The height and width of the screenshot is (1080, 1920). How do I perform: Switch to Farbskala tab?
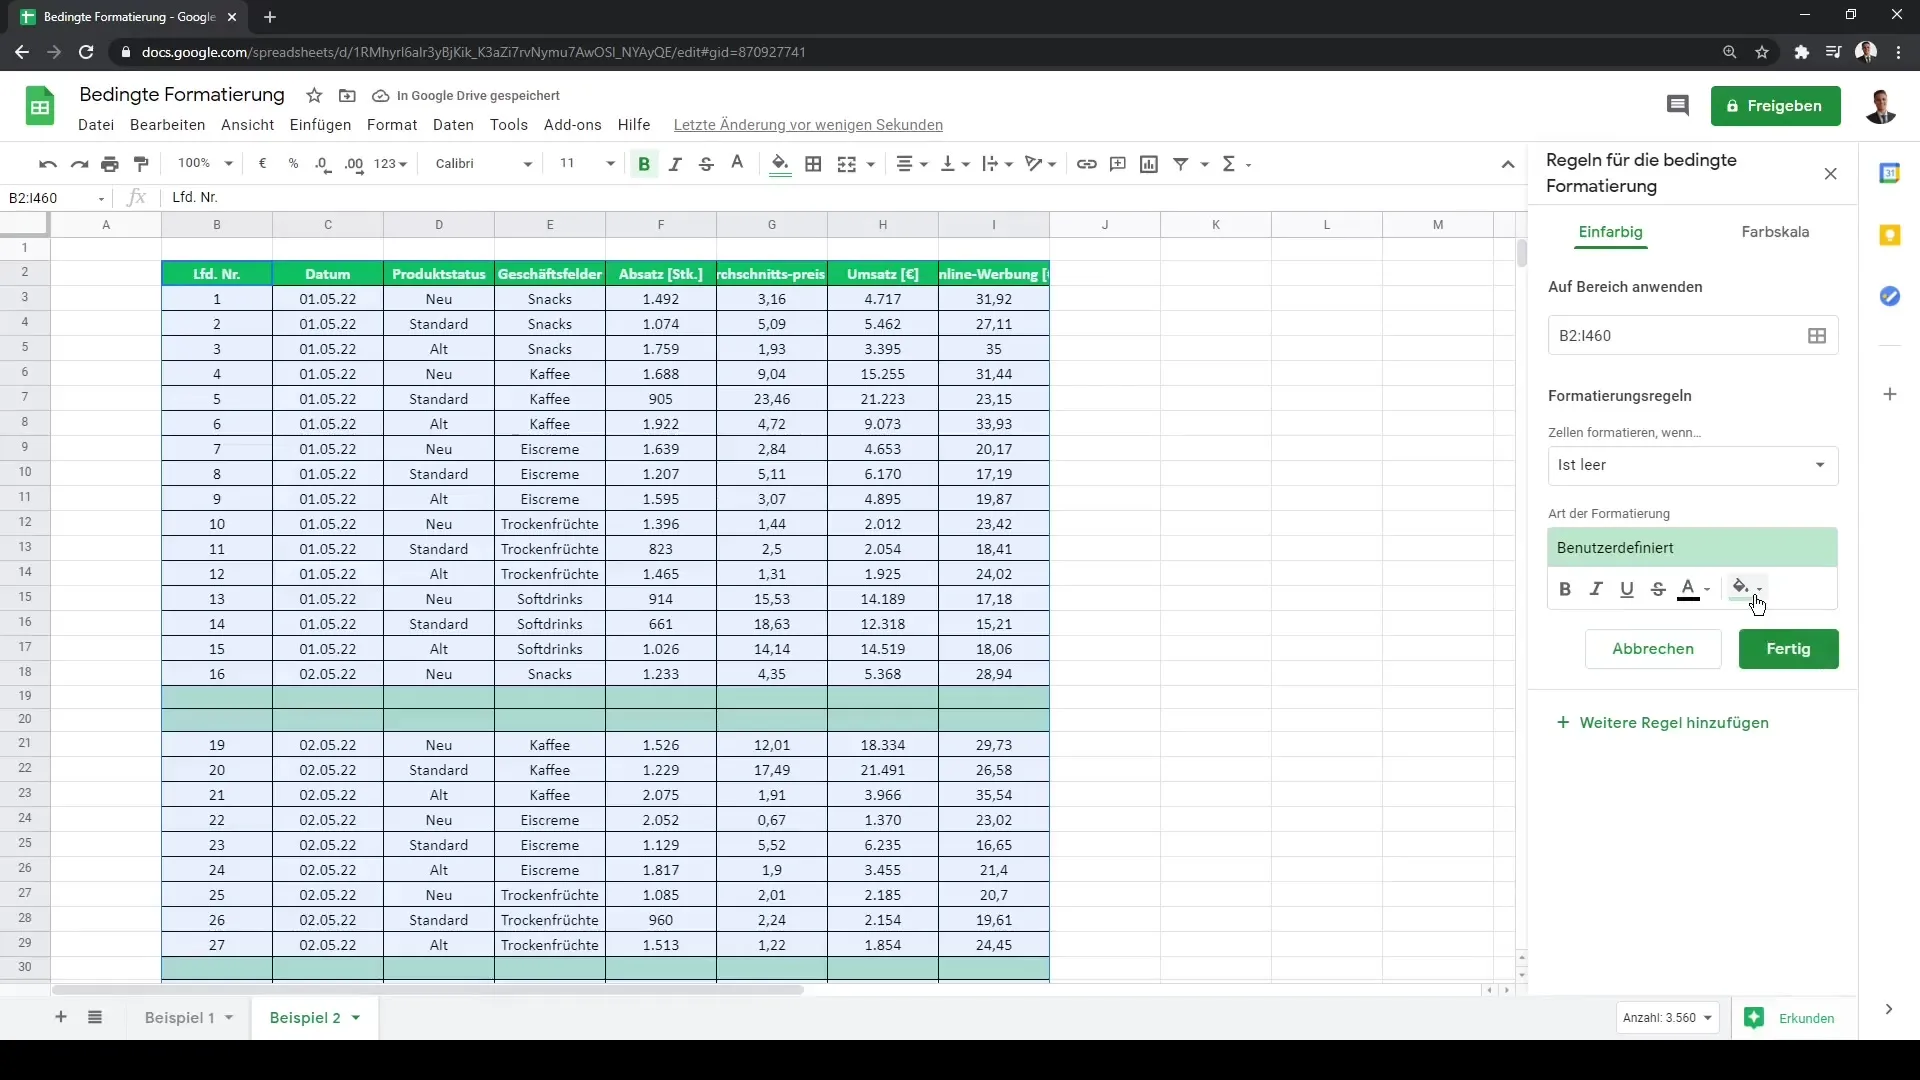[1775, 232]
